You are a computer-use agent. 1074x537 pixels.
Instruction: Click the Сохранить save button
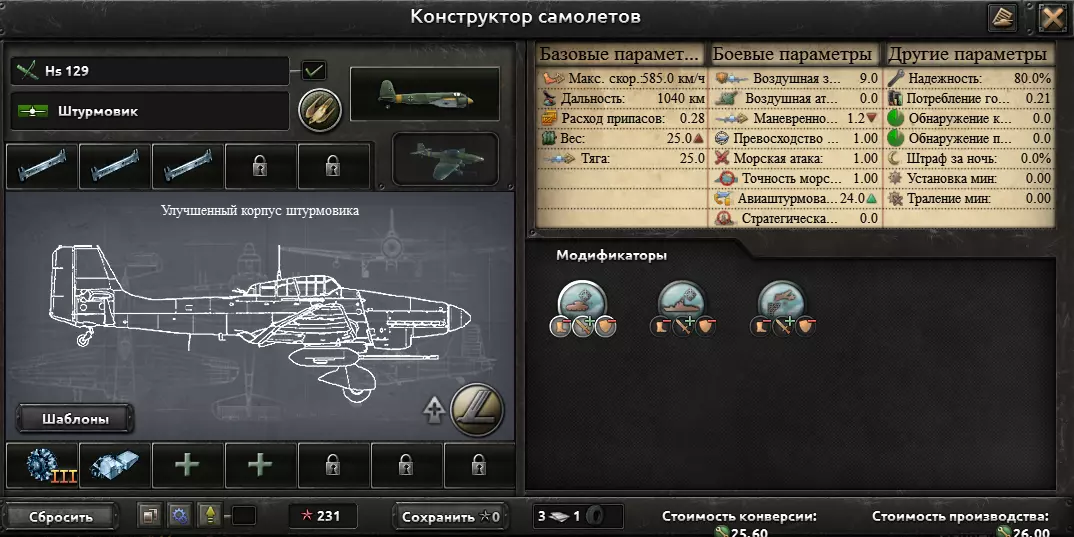(x=451, y=516)
